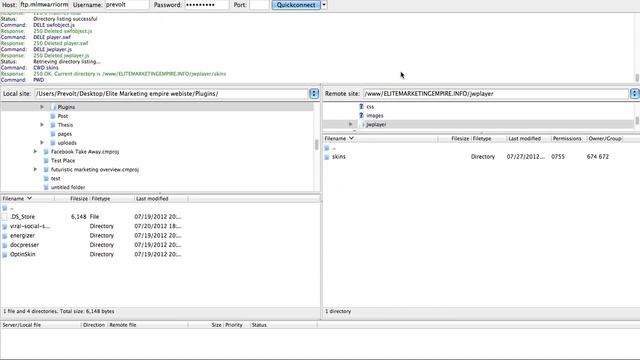Sort local files by Filename column
The height and width of the screenshot is (360, 640).
coord(27,198)
